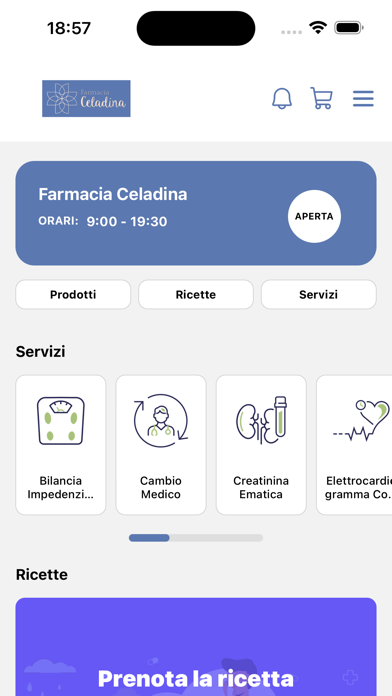Tap the Farmacia Celadina logo

pyautogui.click(x=86, y=99)
